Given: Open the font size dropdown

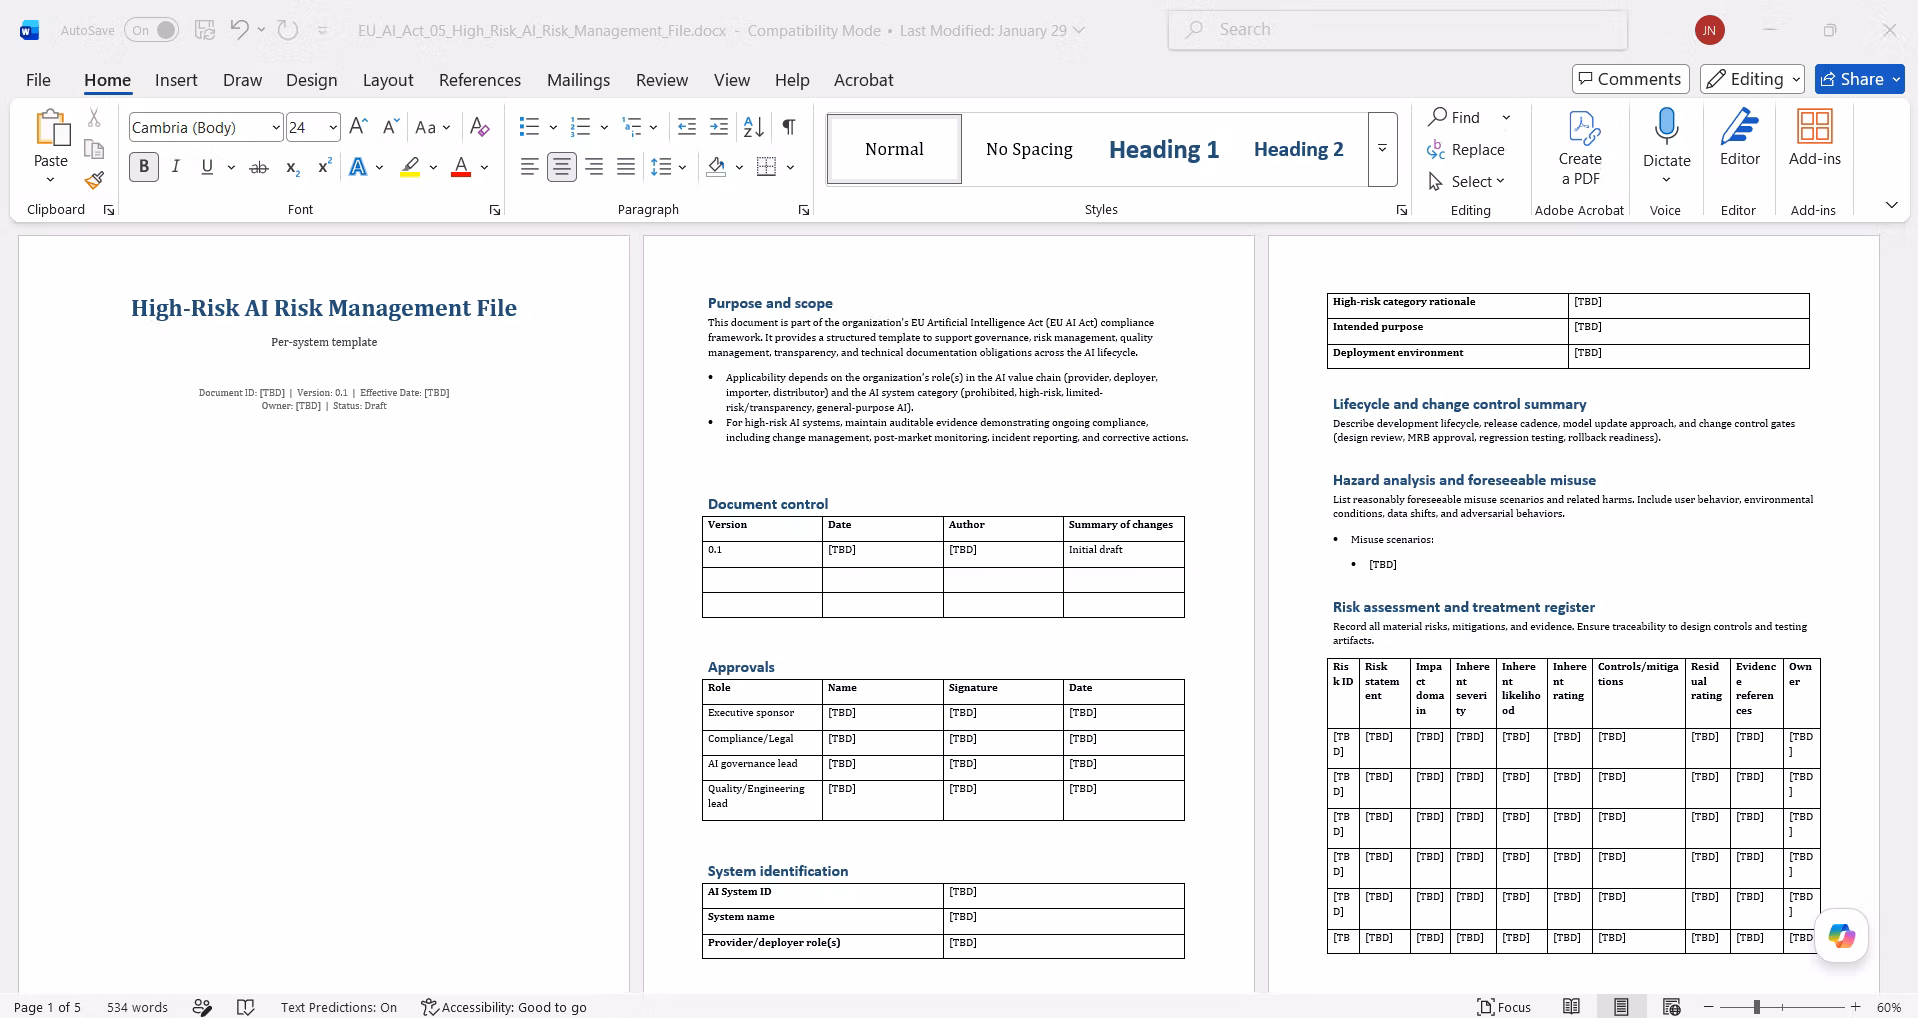Looking at the screenshot, I should click(x=333, y=128).
